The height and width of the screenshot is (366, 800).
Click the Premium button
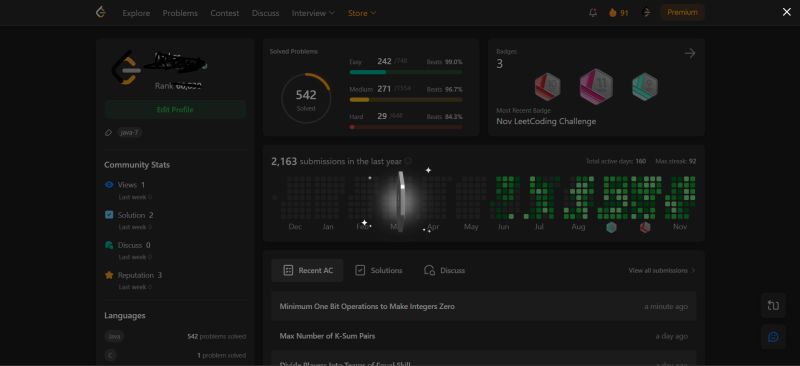pyautogui.click(x=682, y=12)
